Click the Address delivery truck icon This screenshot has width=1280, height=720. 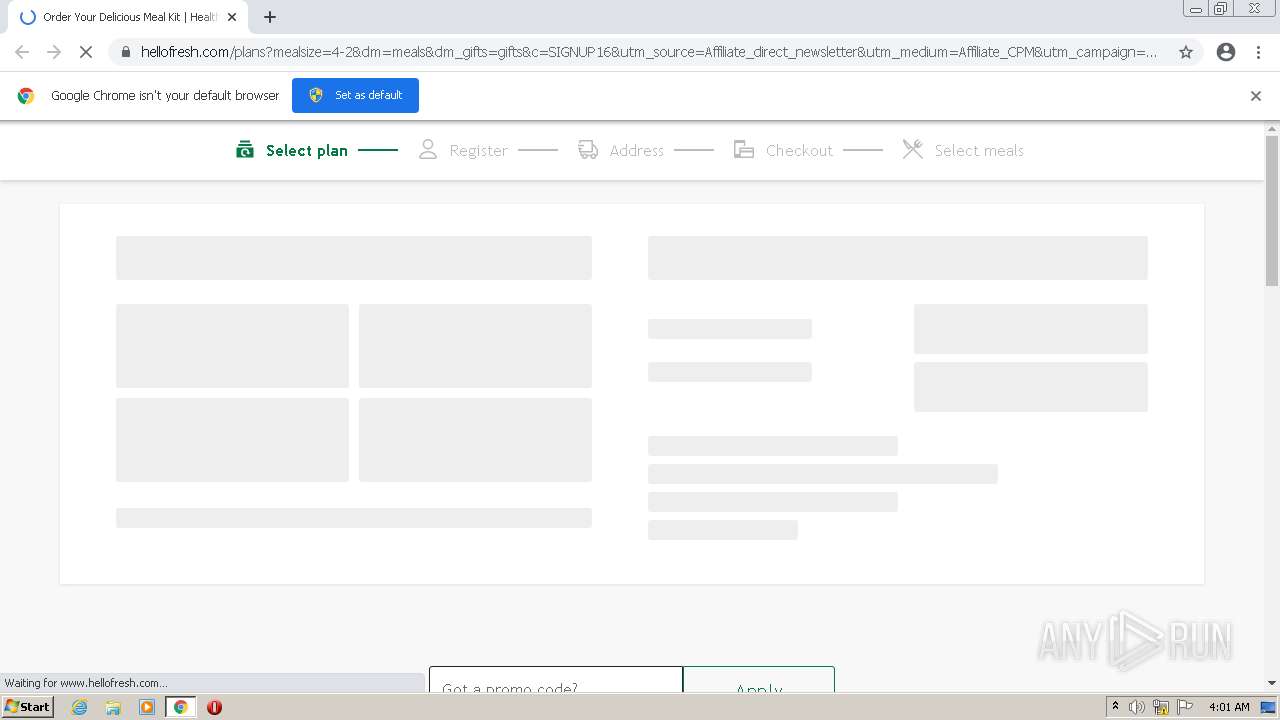(x=588, y=150)
